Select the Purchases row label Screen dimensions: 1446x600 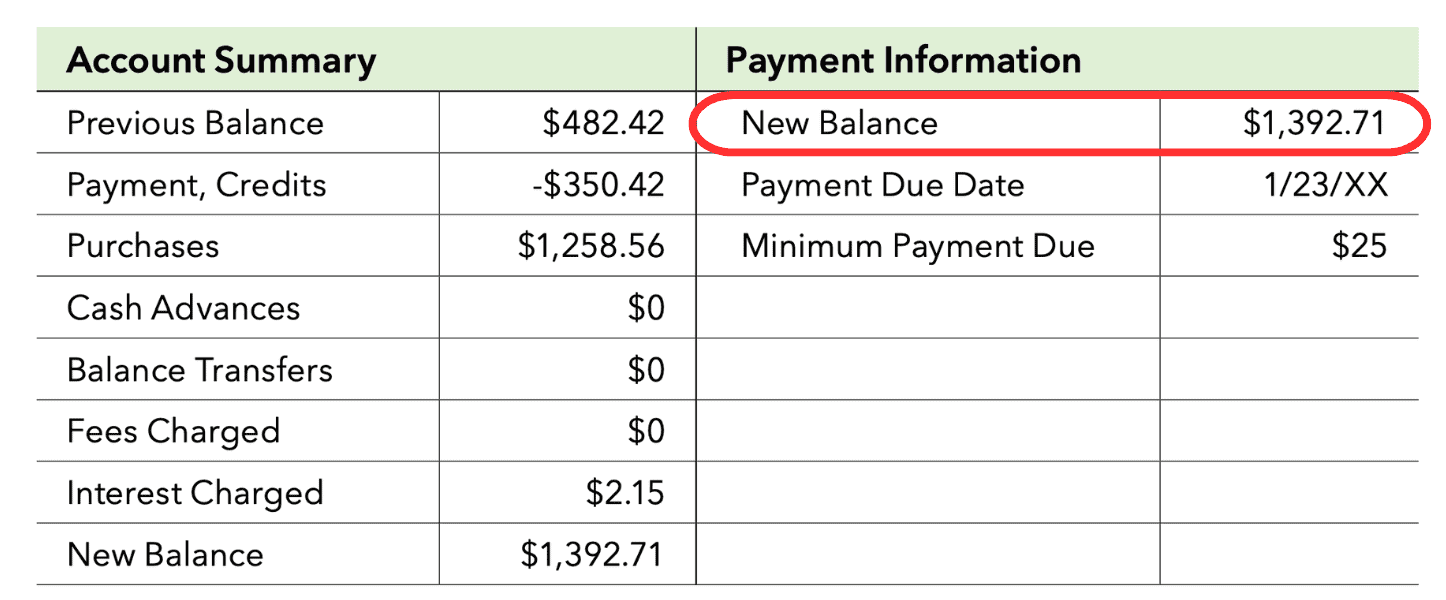142,246
